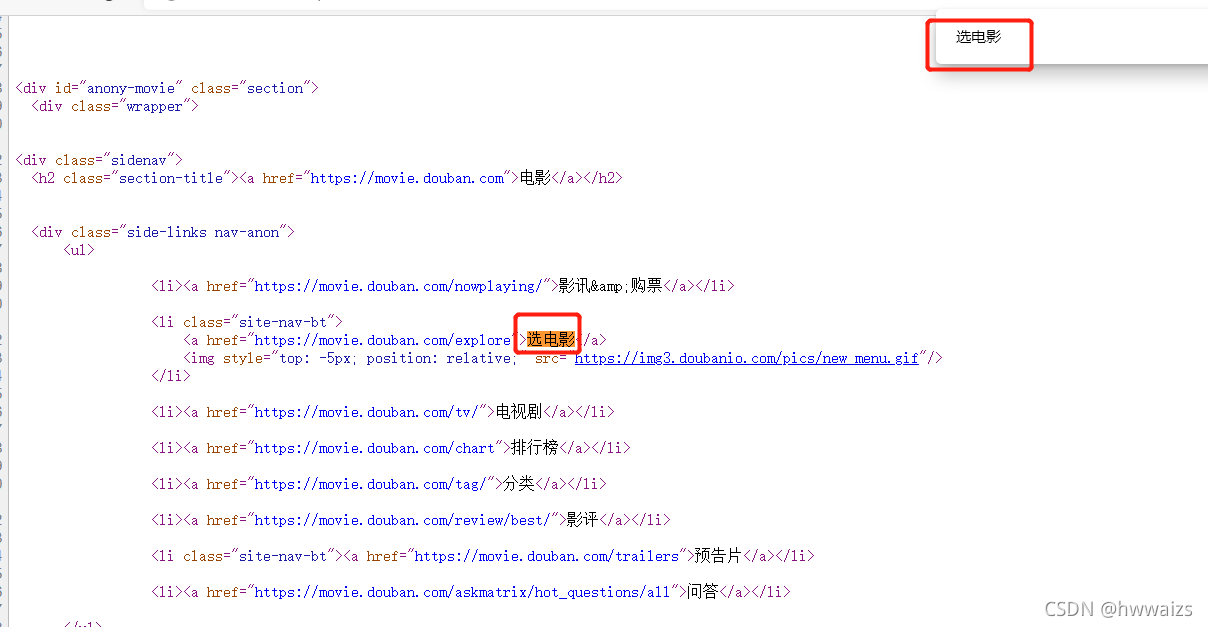Screen dimensions: 1208x627
Task: Open the movie.douban.com/trailers link
Action: (x=546, y=556)
